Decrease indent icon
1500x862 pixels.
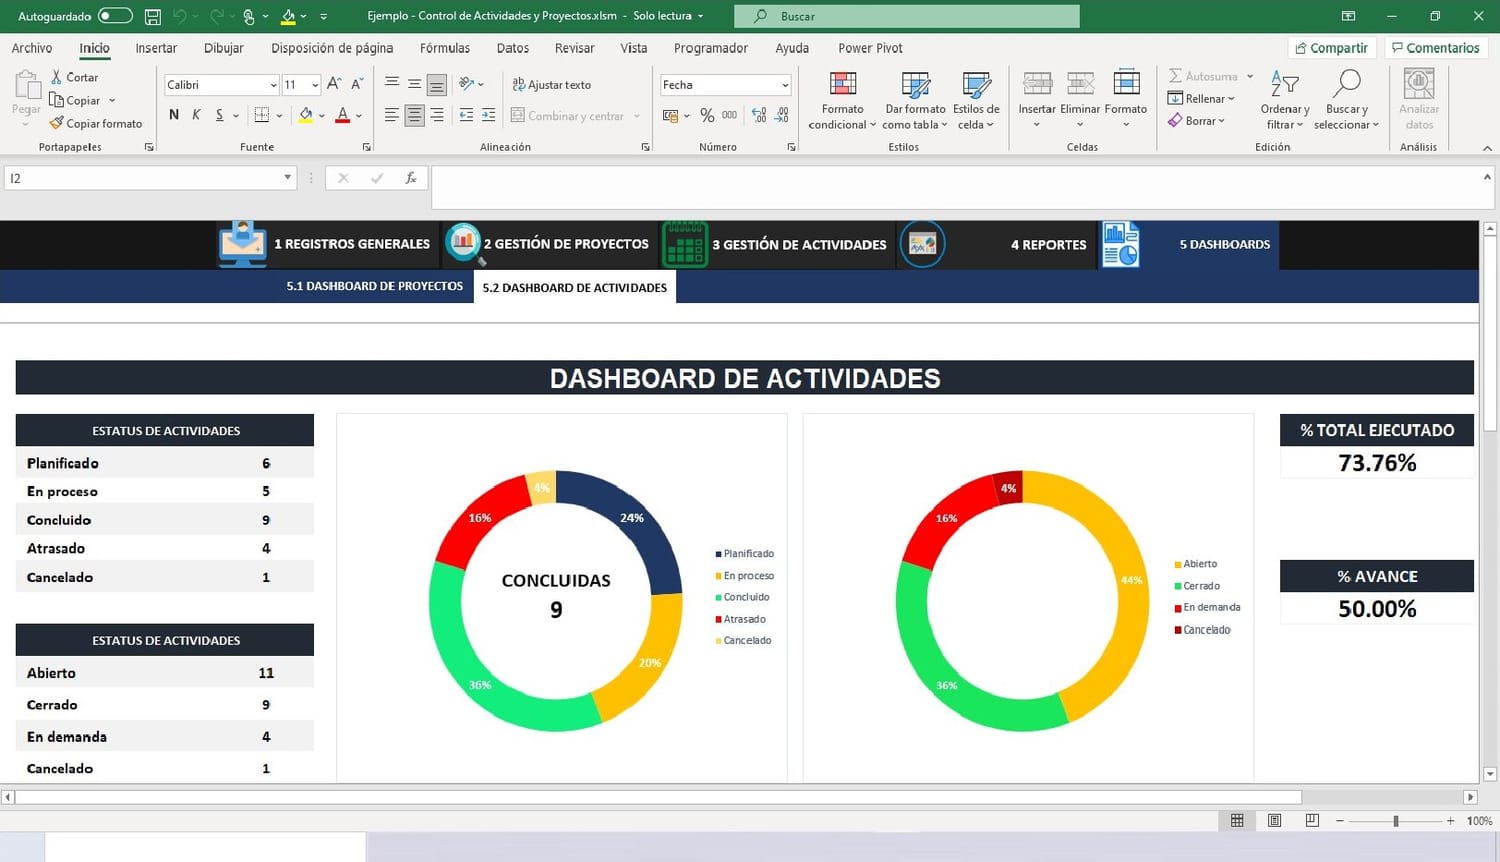click(x=466, y=115)
